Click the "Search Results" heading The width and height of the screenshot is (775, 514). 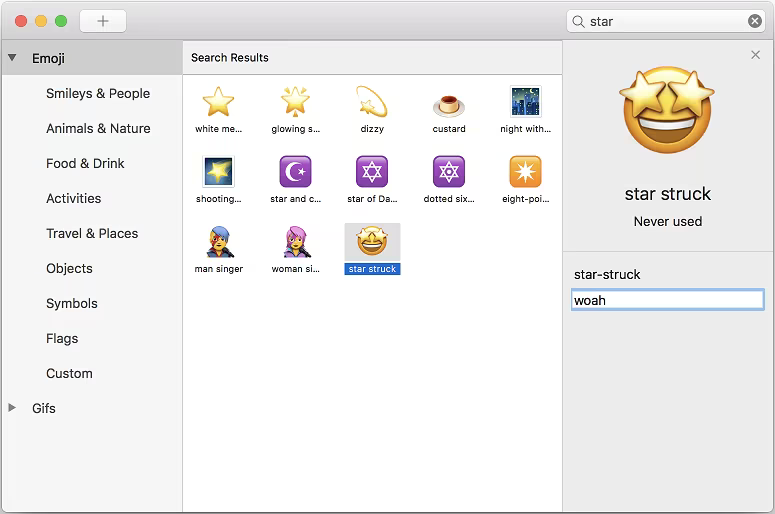tap(230, 58)
